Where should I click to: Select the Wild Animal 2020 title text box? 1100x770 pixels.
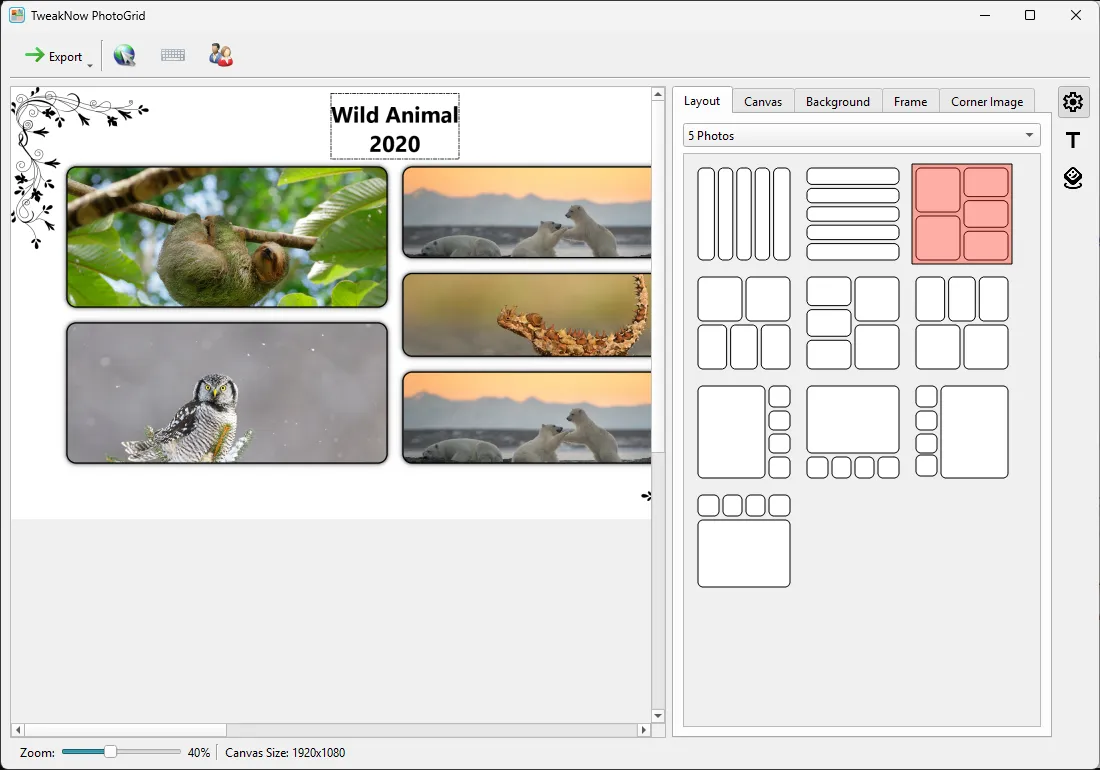(395, 126)
